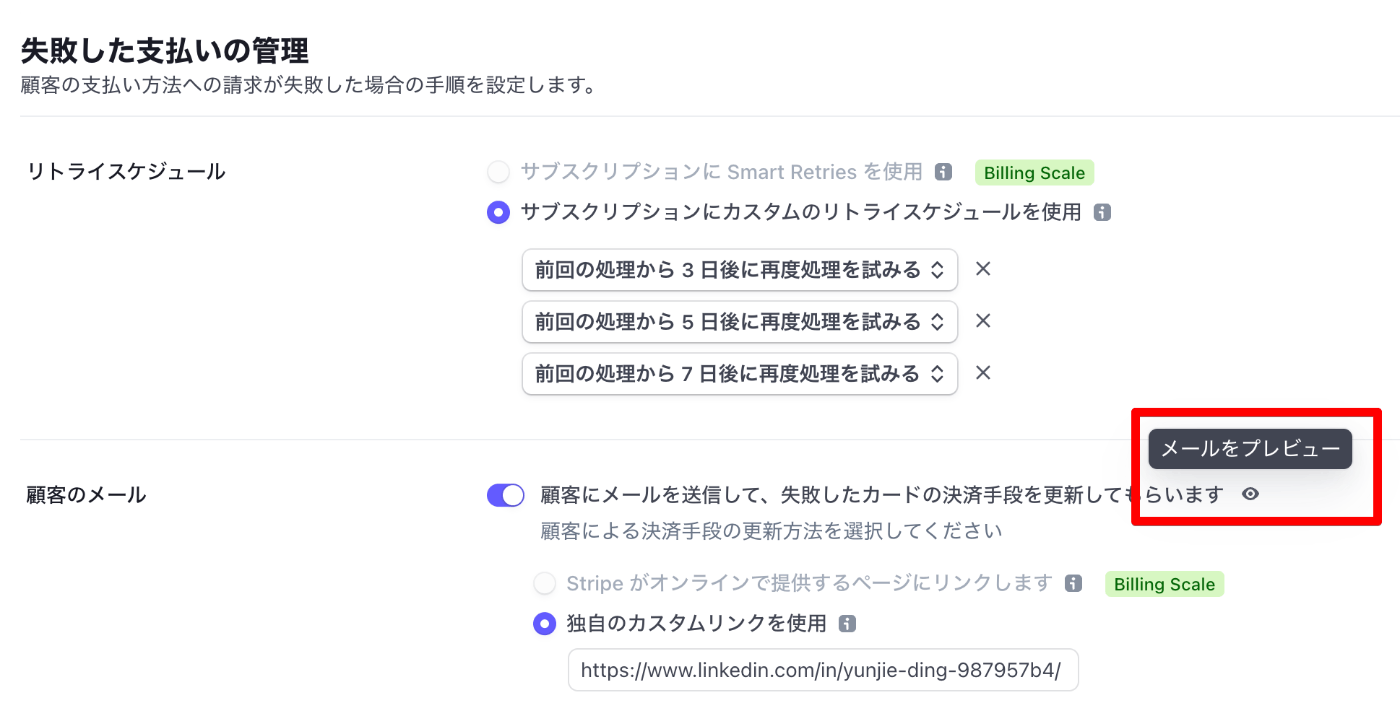1400x716 pixels.
Task: Click the メールをプレビュー tooltip
Action: [1250, 449]
